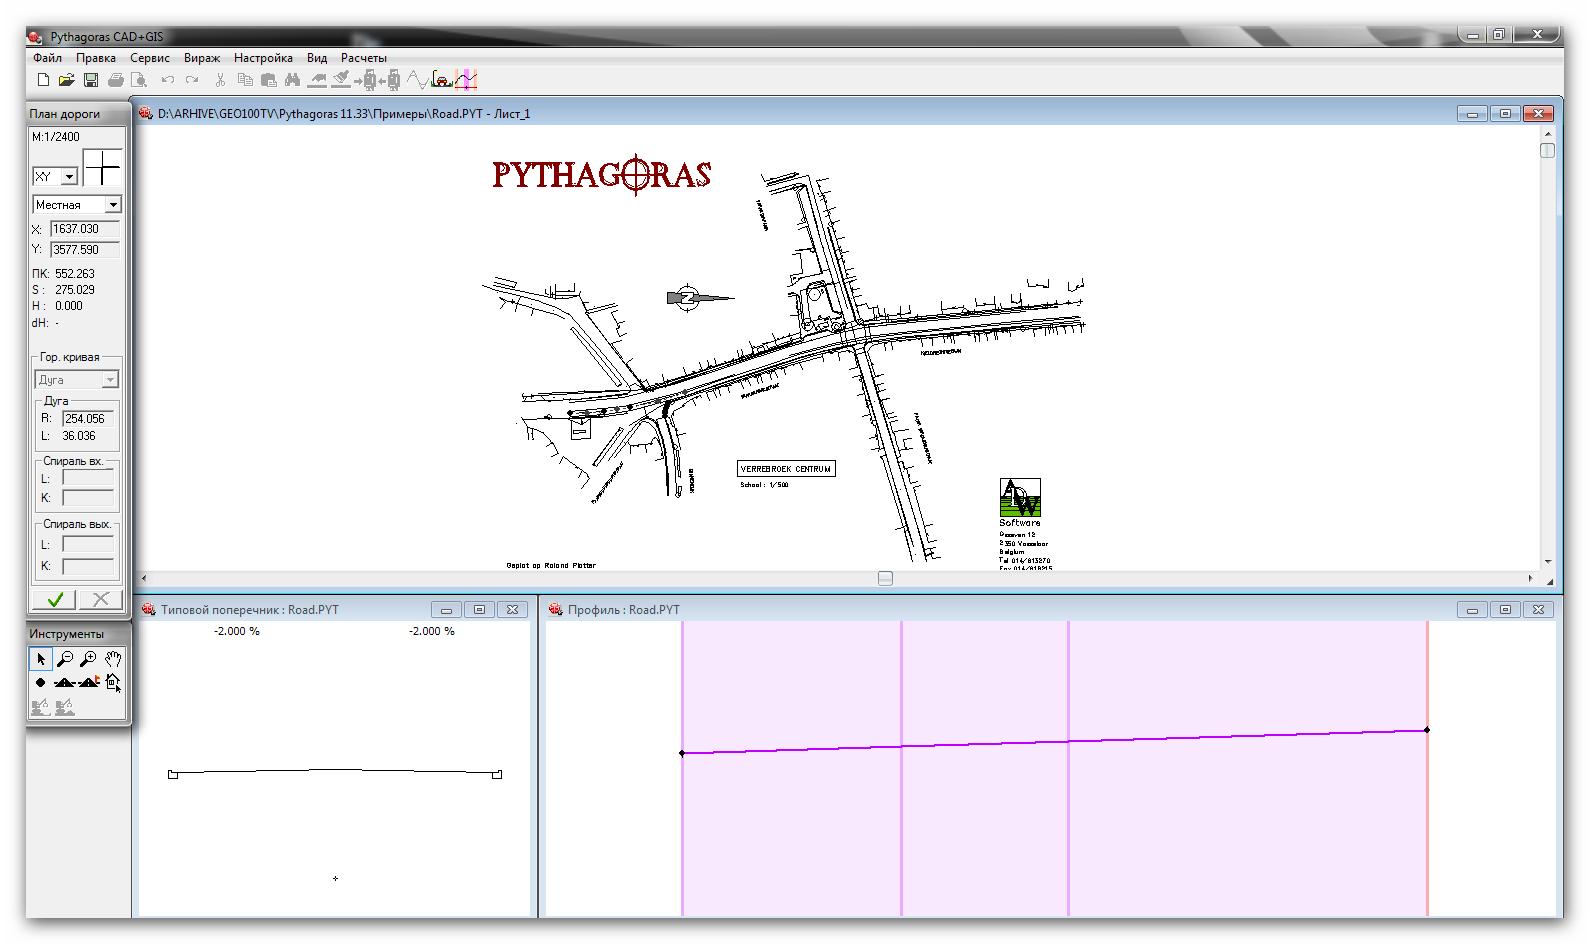Select the Zoom out magnifier tool
The width and height of the screenshot is (1590, 944).
coord(65,659)
